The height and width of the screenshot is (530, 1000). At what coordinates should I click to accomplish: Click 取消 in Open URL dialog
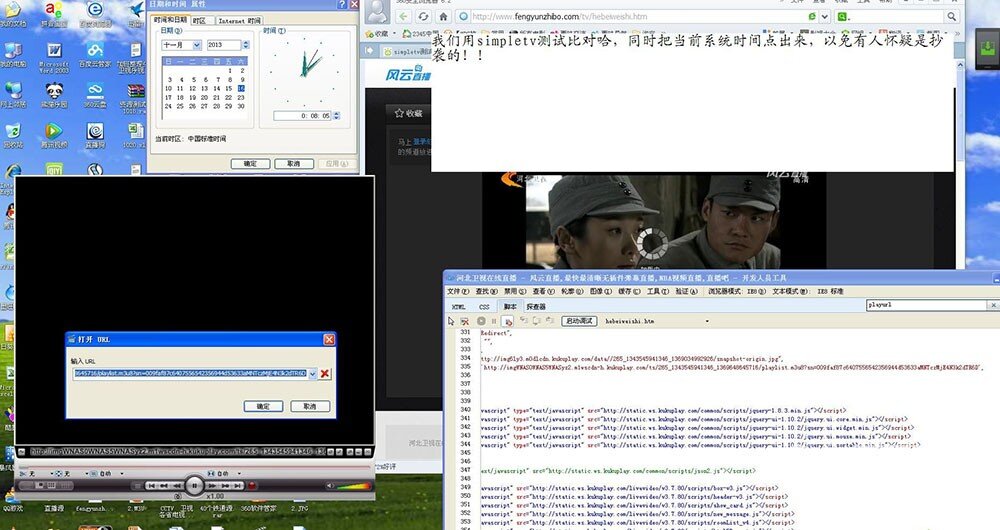[x=310, y=406]
